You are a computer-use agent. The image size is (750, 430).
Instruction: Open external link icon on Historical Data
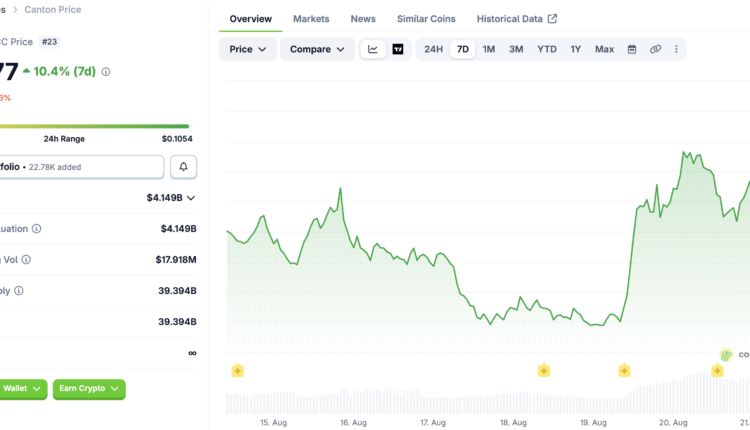click(x=552, y=19)
